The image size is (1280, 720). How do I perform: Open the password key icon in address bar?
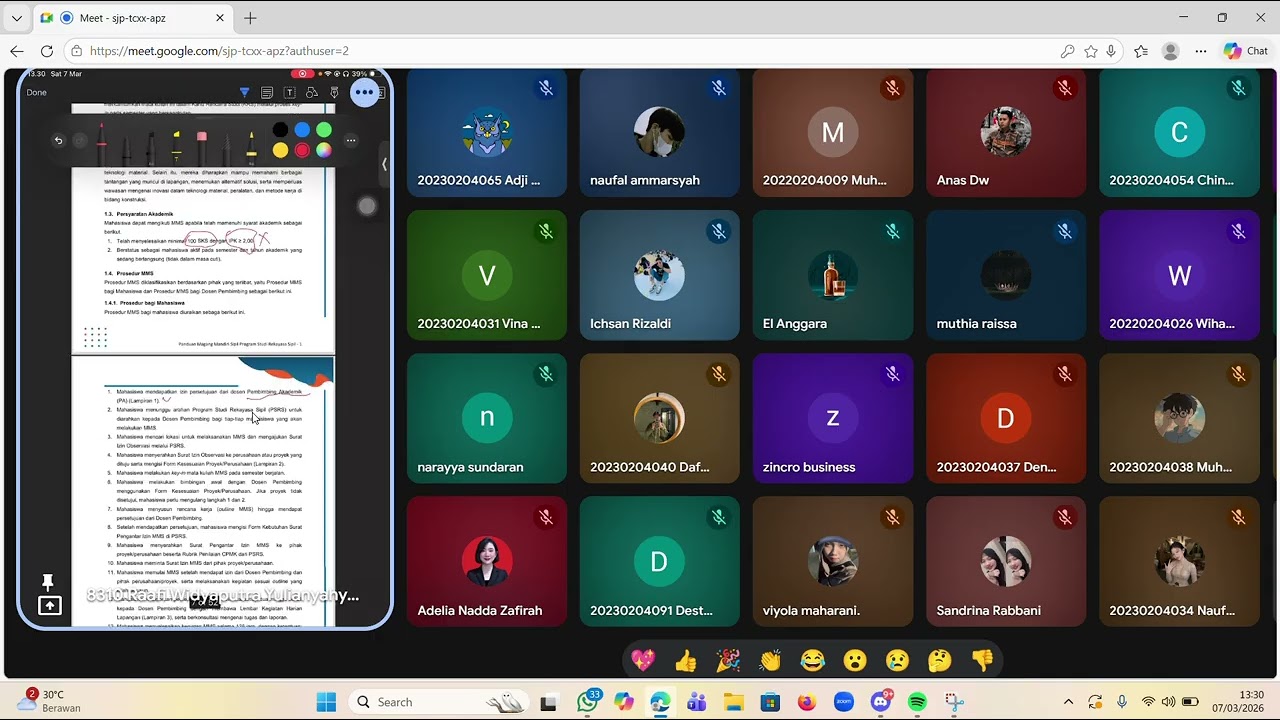(x=1068, y=51)
